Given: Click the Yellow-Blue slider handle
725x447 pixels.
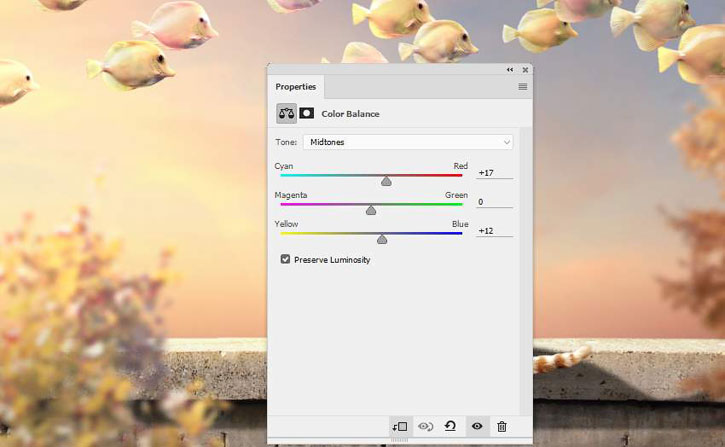Looking at the screenshot, I should pyautogui.click(x=381, y=239).
